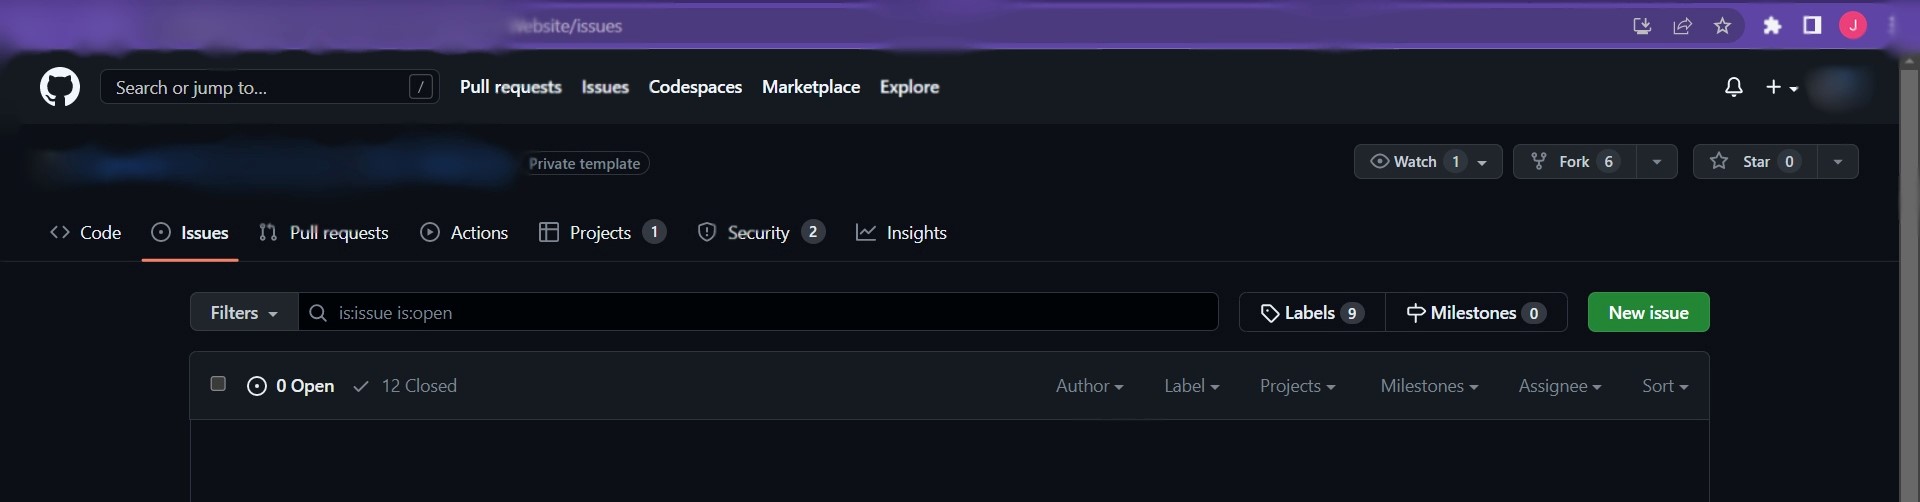The width and height of the screenshot is (1920, 502).
Task: Click the install app icon in address bar
Action: coord(1642,26)
